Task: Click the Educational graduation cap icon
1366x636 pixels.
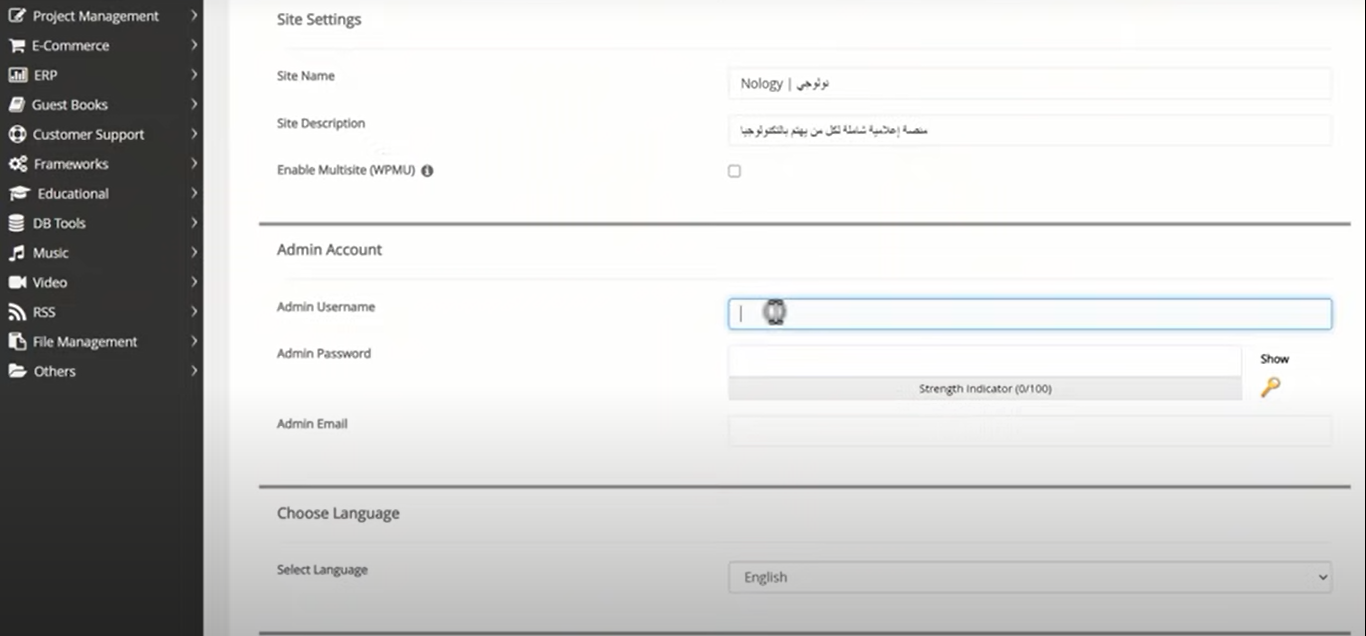Action: pos(19,193)
